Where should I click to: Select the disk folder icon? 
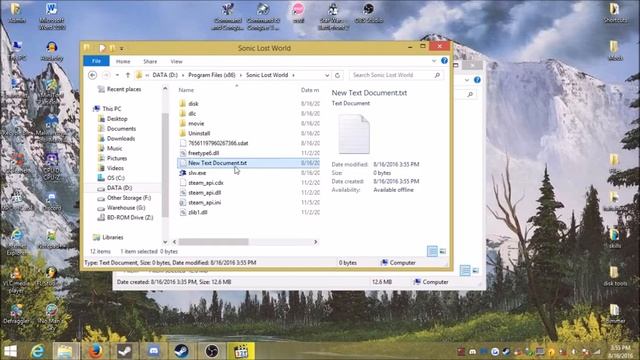pos(183,104)
